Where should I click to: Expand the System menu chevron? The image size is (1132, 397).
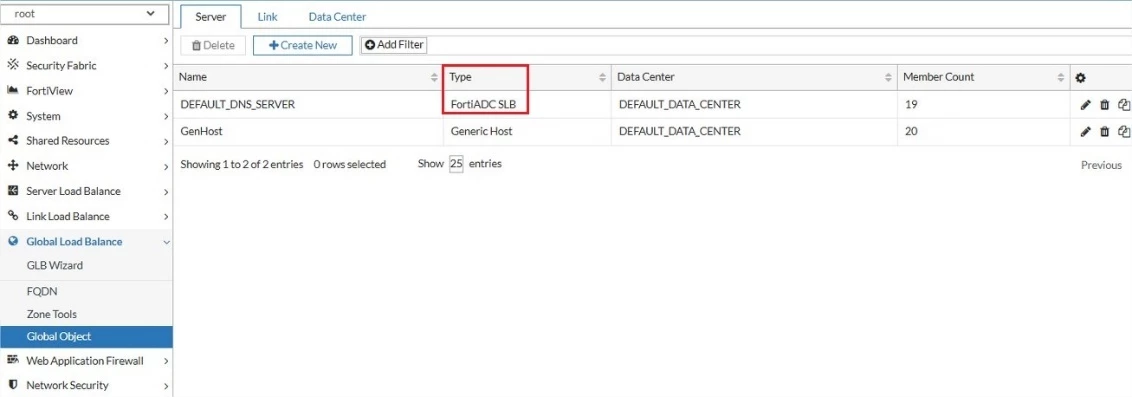165,116
